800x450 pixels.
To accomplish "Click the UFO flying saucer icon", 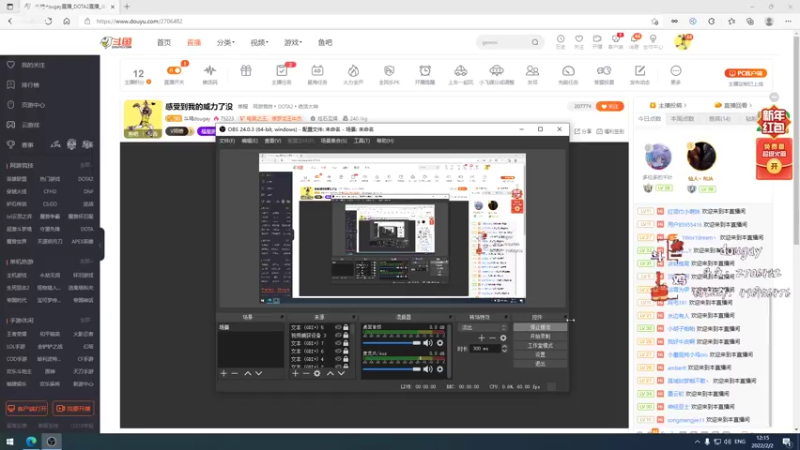I will click(496, 70).
